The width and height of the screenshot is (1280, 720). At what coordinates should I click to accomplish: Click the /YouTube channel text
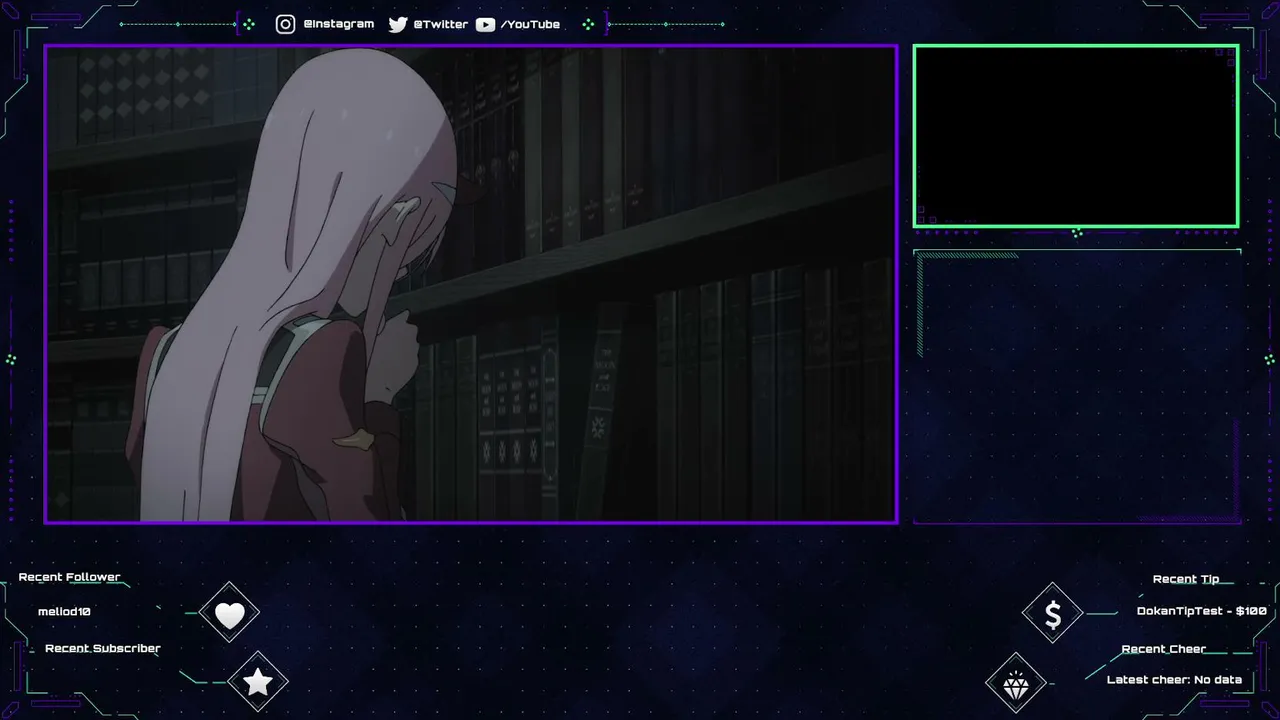tap(530, 24)
